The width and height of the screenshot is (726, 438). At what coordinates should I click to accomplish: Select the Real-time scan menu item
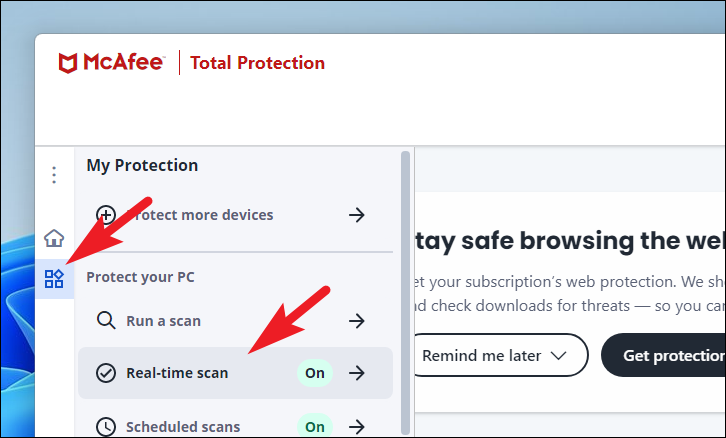coord(235,373)
